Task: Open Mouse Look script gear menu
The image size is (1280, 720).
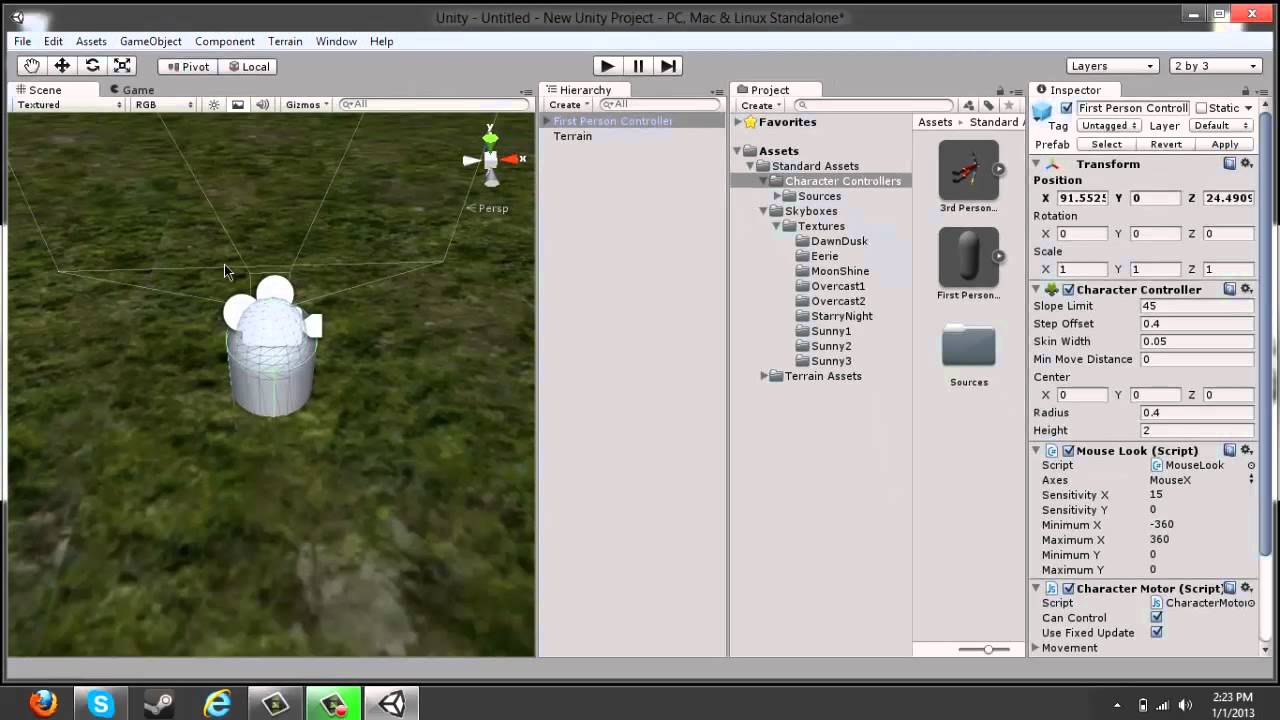Action: (x=1247, y=450)
